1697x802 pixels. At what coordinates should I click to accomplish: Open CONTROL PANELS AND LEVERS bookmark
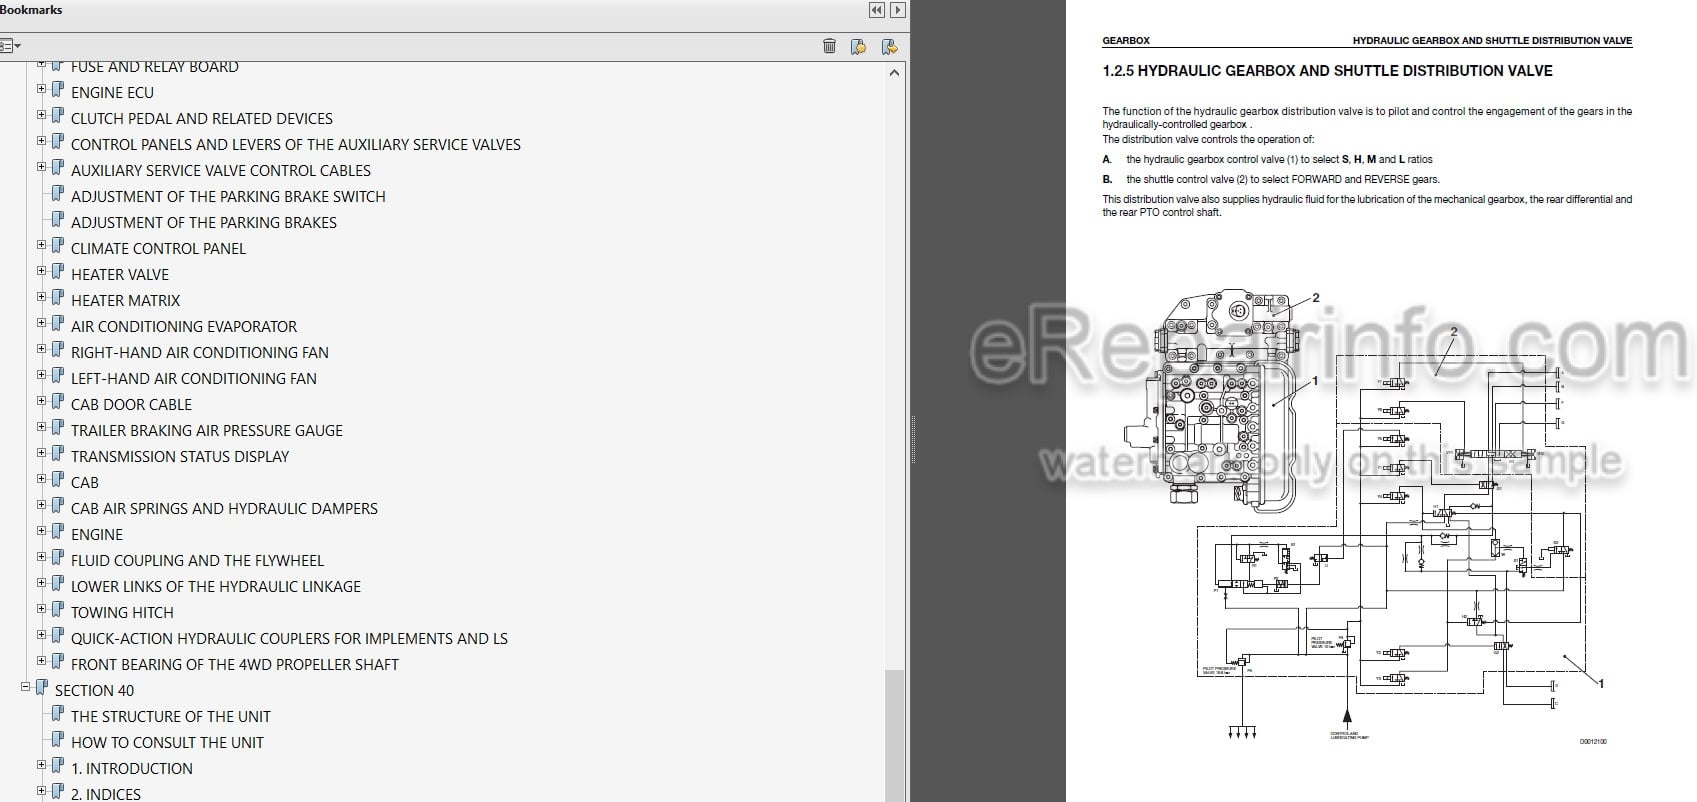coord(296,144)
